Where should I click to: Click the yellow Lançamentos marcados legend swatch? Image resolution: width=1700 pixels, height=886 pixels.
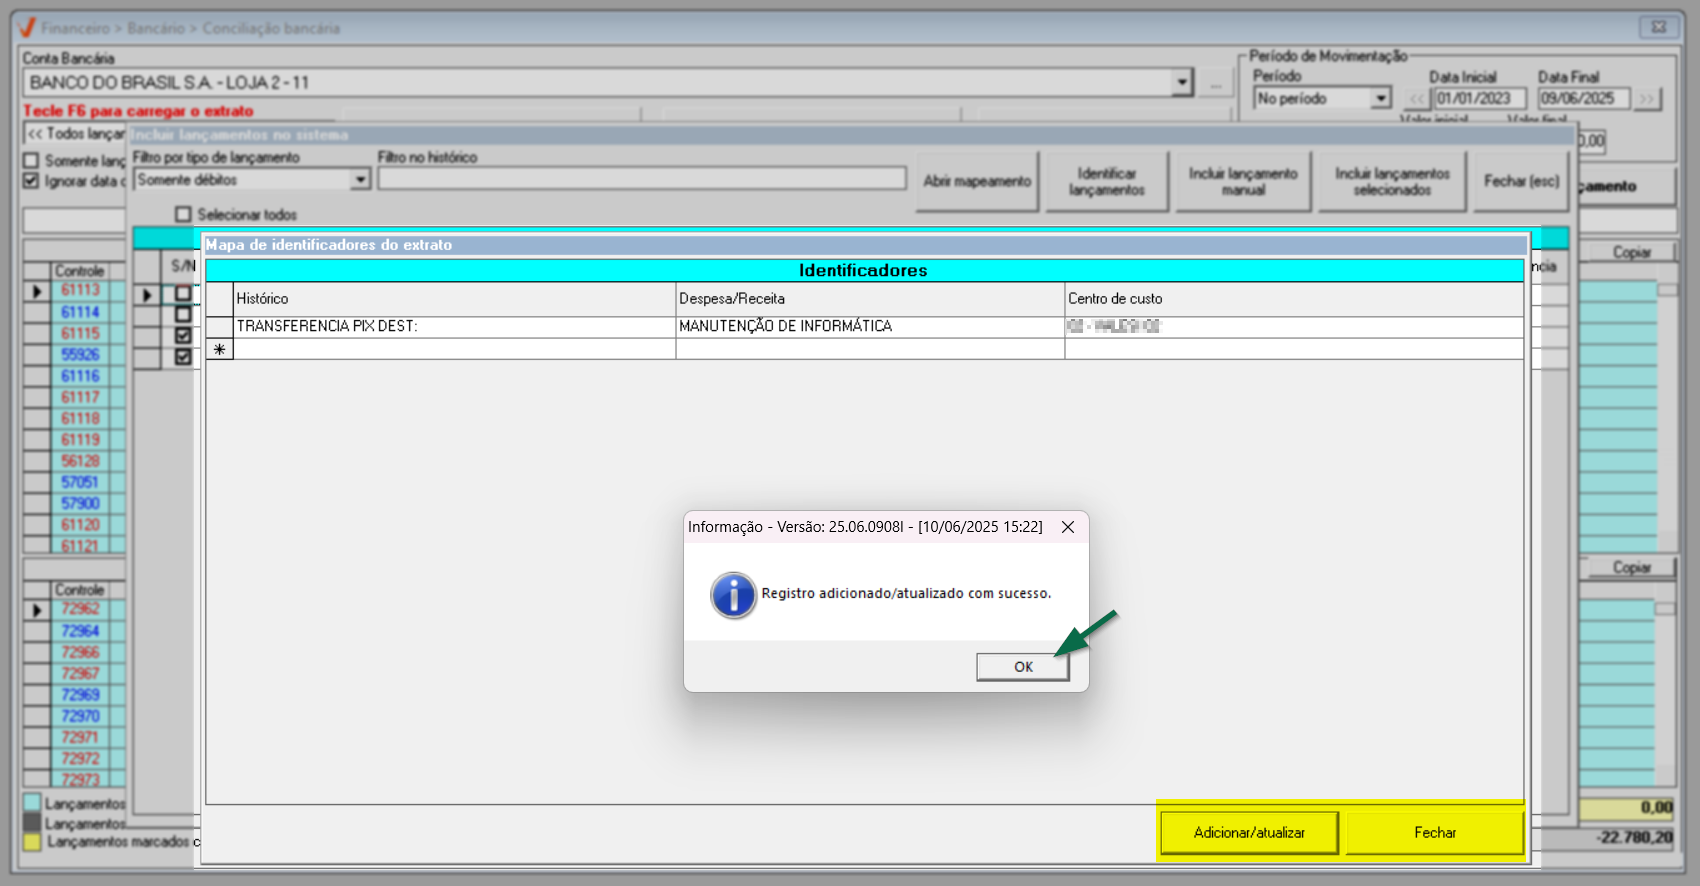[32, 842]
